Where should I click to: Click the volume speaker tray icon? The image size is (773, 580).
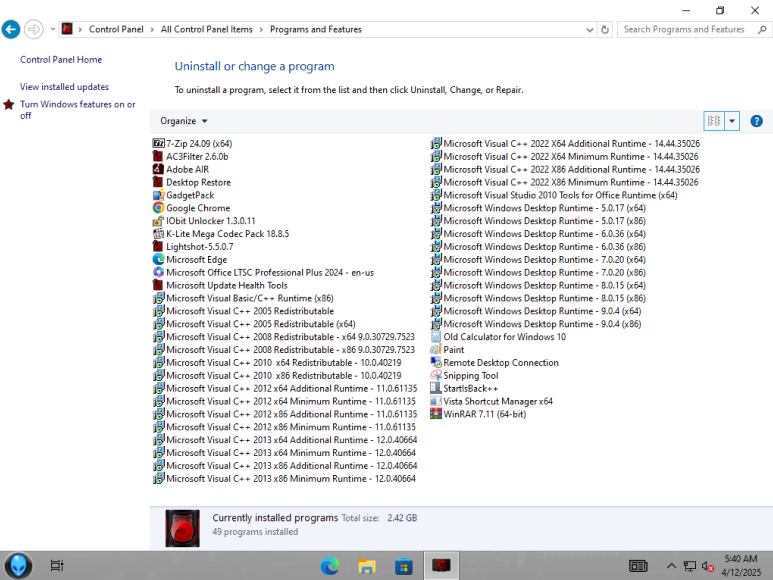(707, 566)
